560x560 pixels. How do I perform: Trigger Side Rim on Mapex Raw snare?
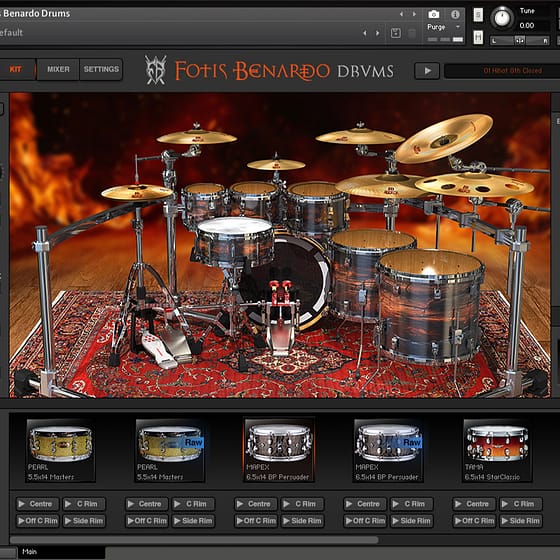click(x=412, y=521)
